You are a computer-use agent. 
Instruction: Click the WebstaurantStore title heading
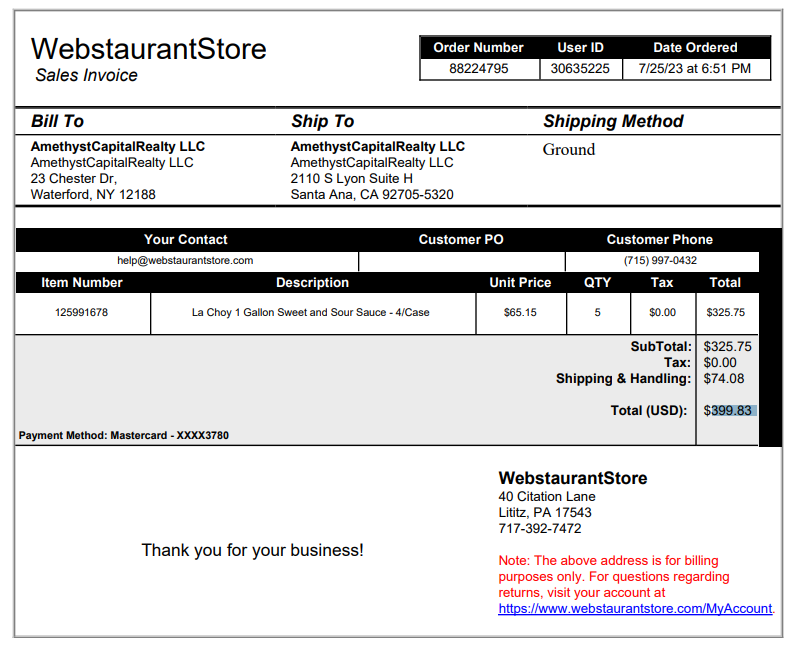pos(148,49)
